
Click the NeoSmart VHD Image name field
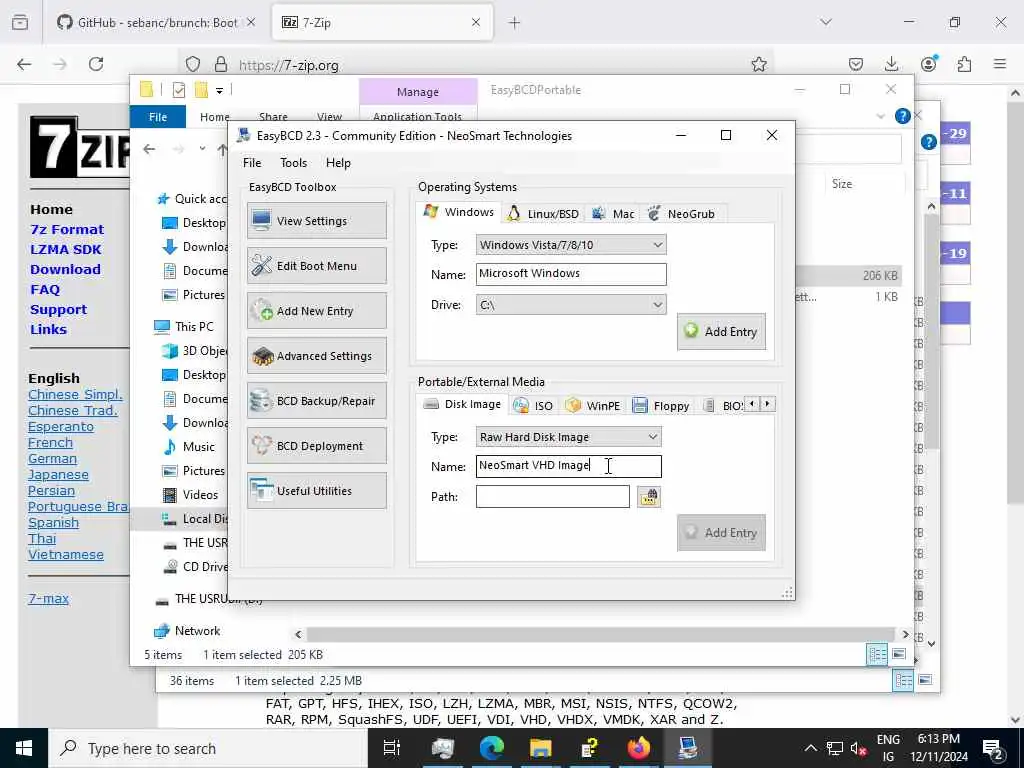point(568,466)
